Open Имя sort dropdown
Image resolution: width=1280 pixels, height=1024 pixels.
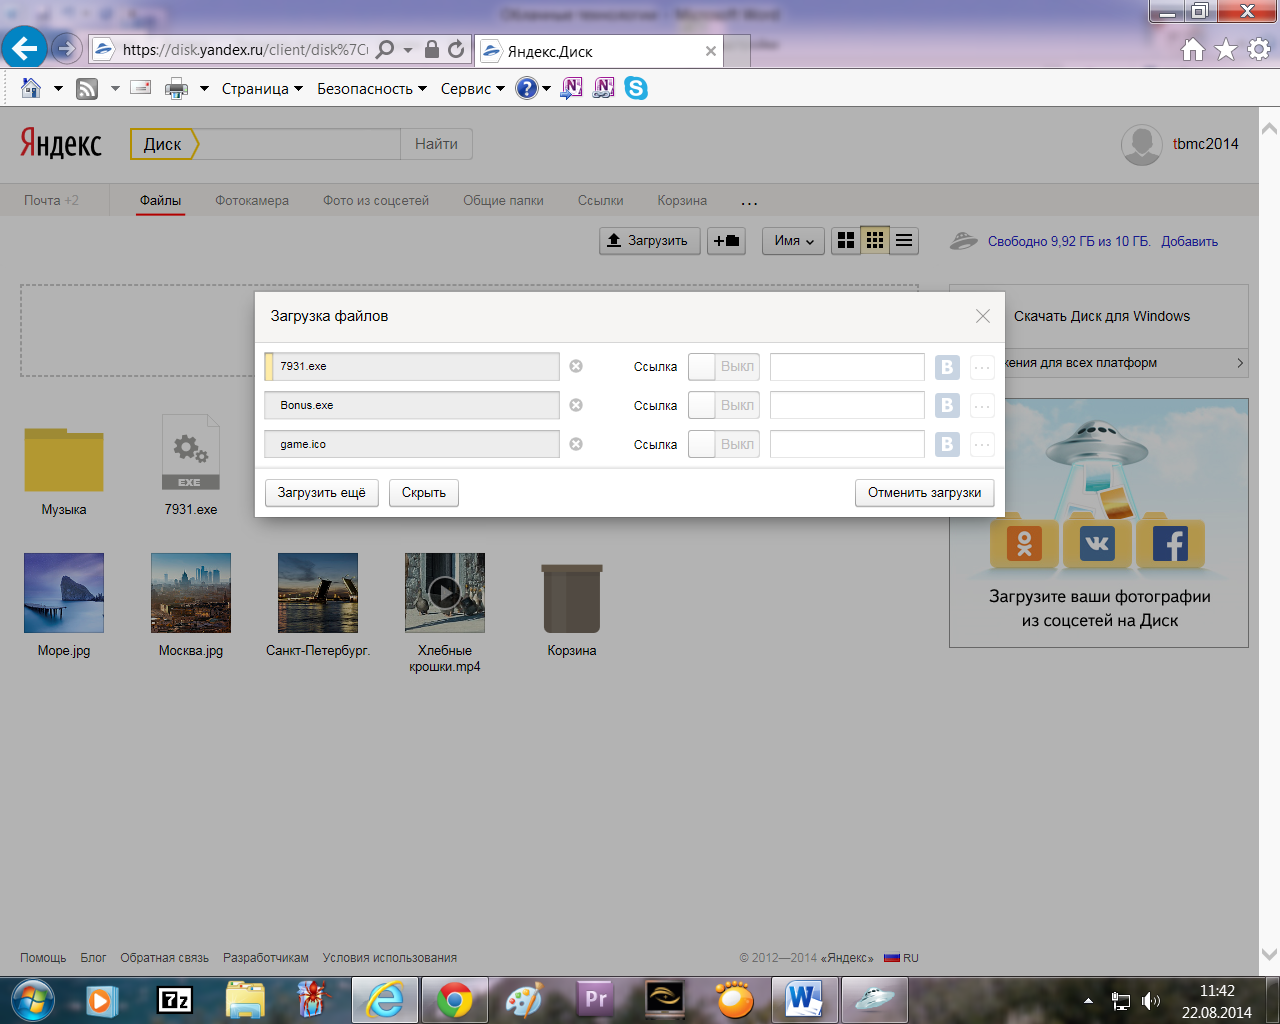click(794, 241)
